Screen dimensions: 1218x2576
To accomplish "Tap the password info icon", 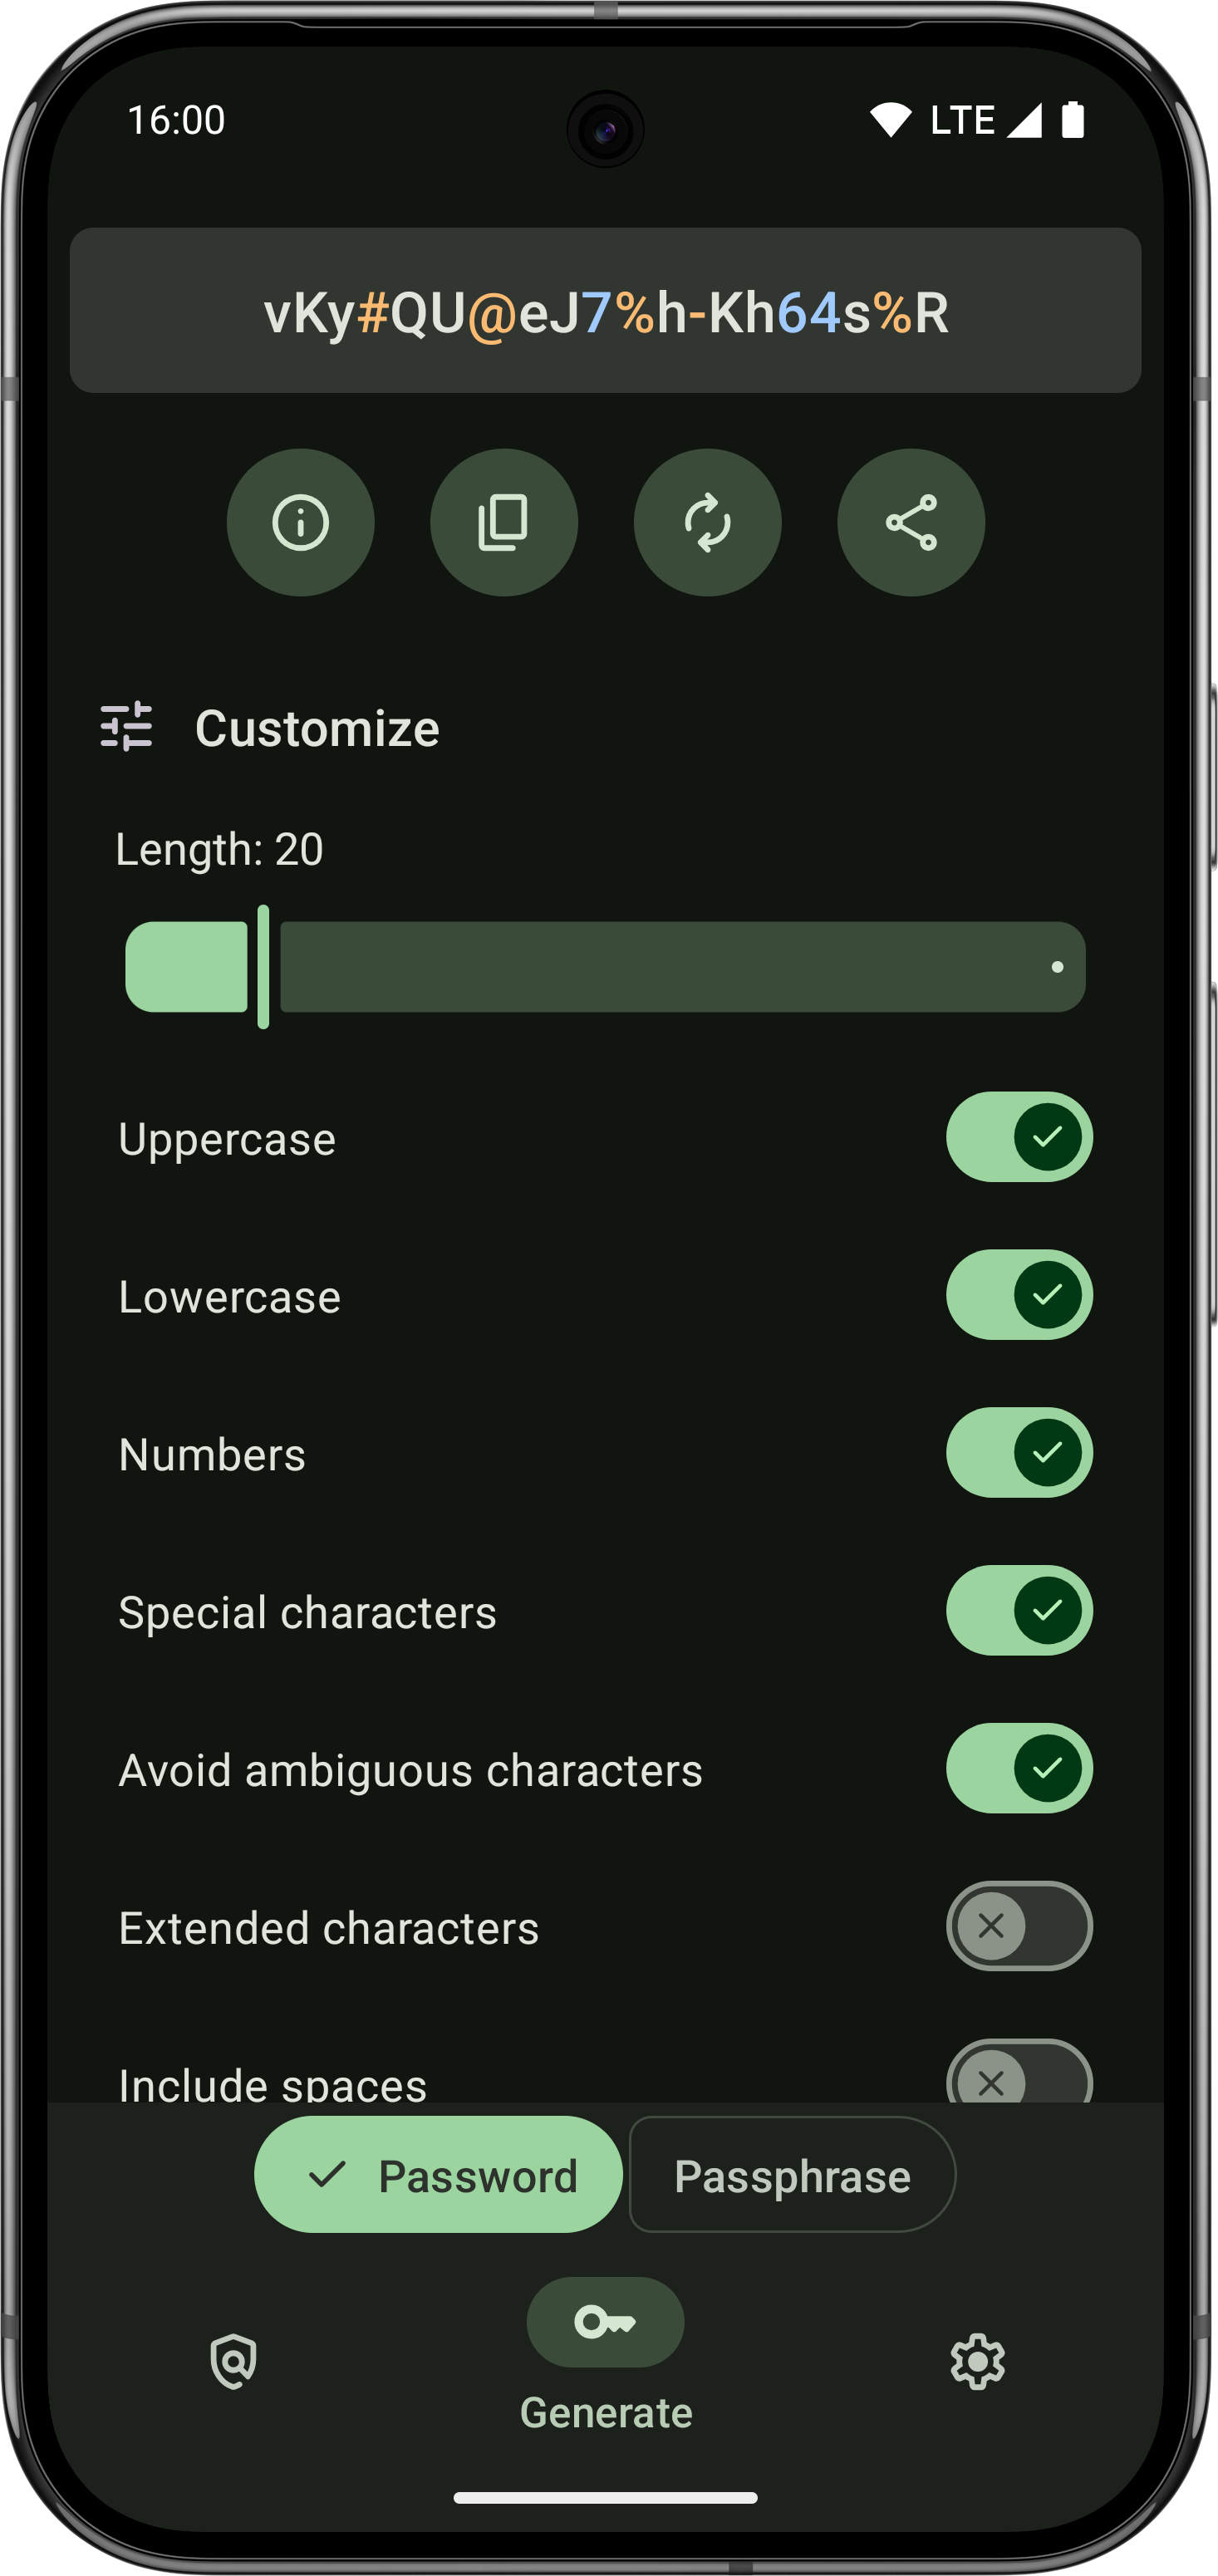I will pyautogui.click(x=300, y=522).
